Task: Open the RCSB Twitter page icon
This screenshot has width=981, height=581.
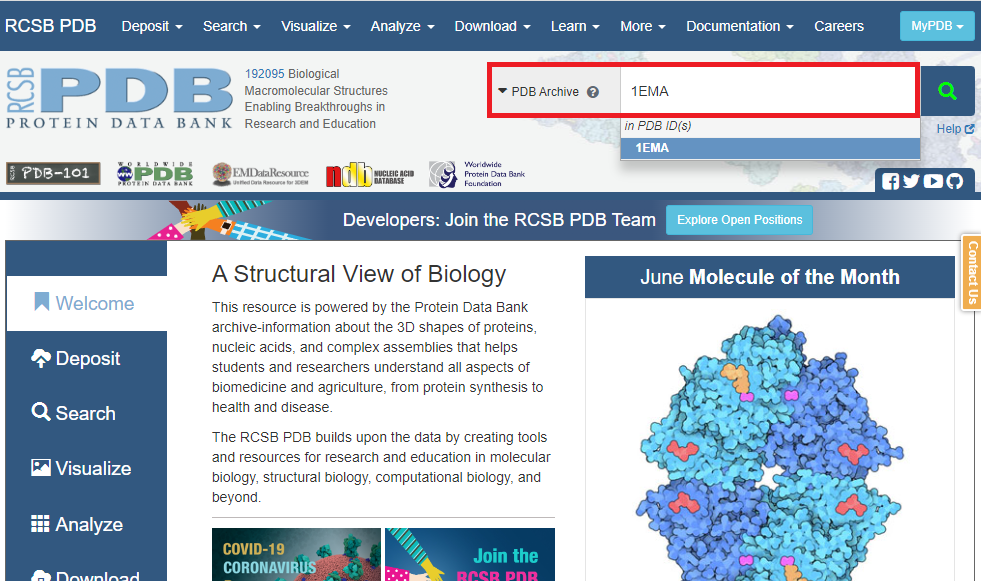Action: pyautogui.click(x=911, y=181)
